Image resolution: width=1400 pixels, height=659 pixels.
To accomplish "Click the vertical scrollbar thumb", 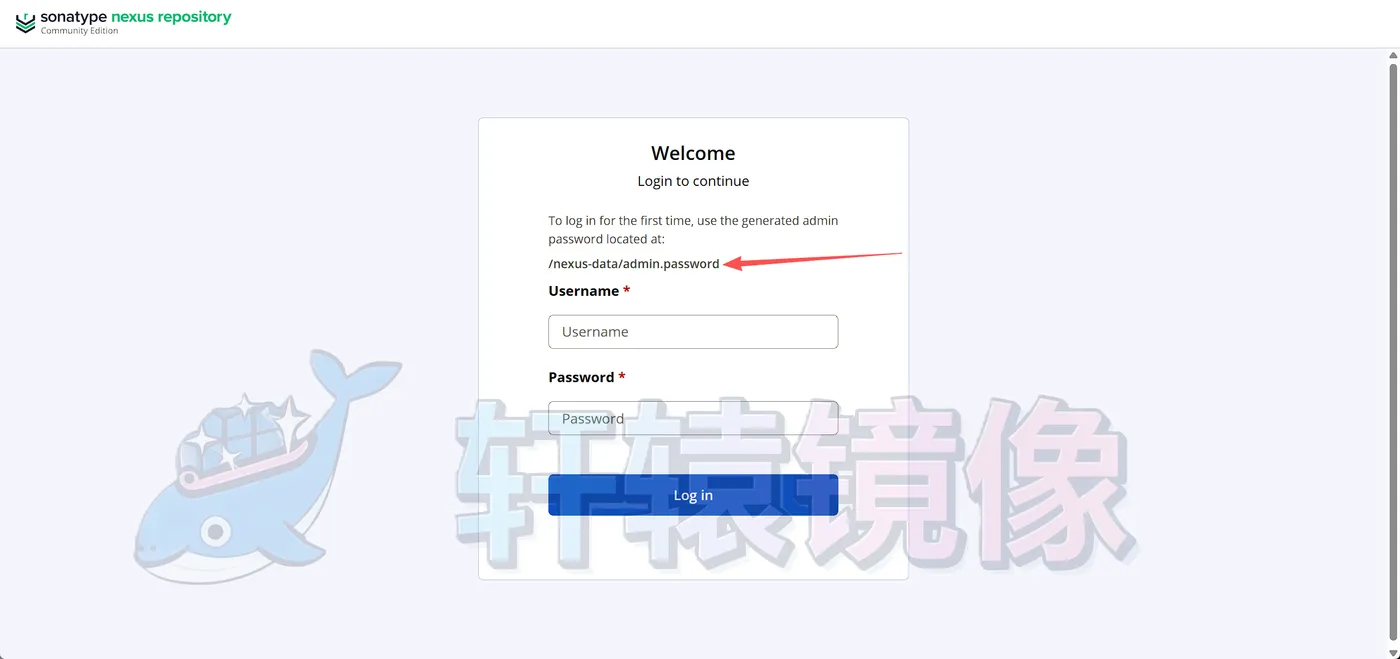I will tap(1393, 355).
